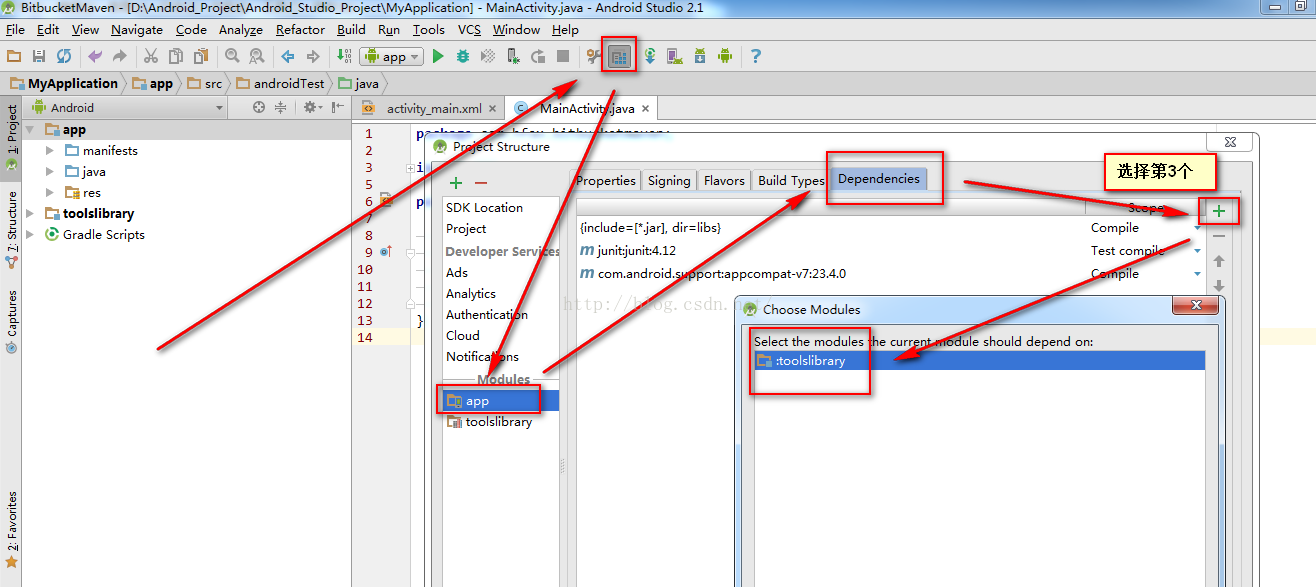Attach debugger to Android process icon

tap(513, 56)
